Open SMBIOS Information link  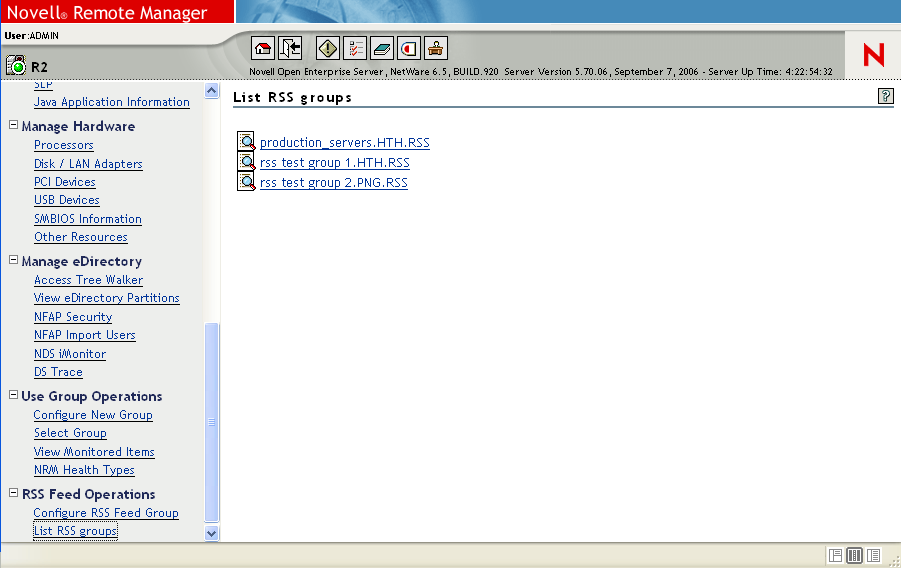[x=88, y=219]
